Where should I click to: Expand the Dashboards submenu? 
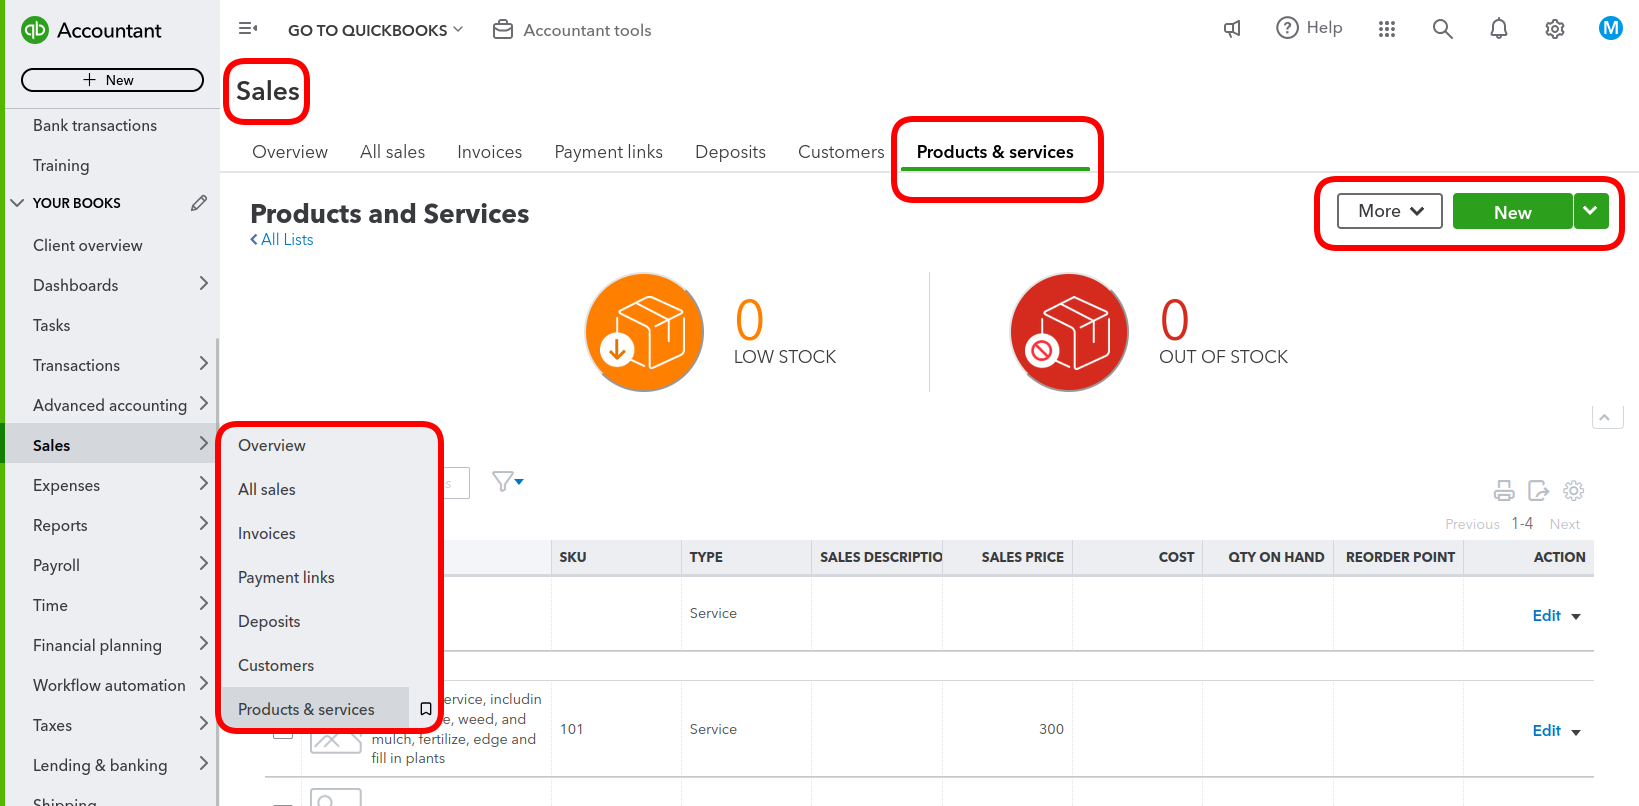[x=203, y=284]
